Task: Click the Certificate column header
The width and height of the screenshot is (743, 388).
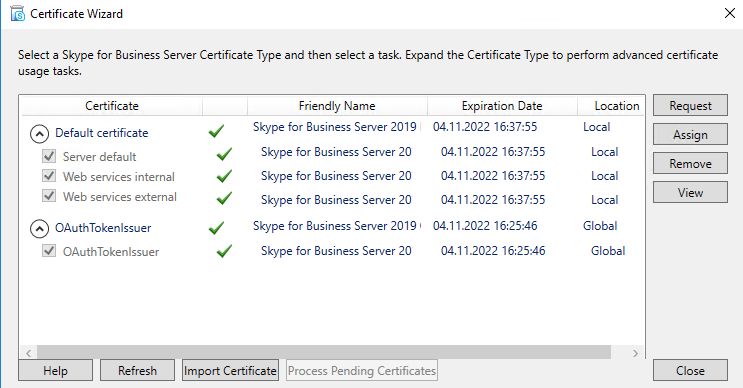Action: [112, 106]
